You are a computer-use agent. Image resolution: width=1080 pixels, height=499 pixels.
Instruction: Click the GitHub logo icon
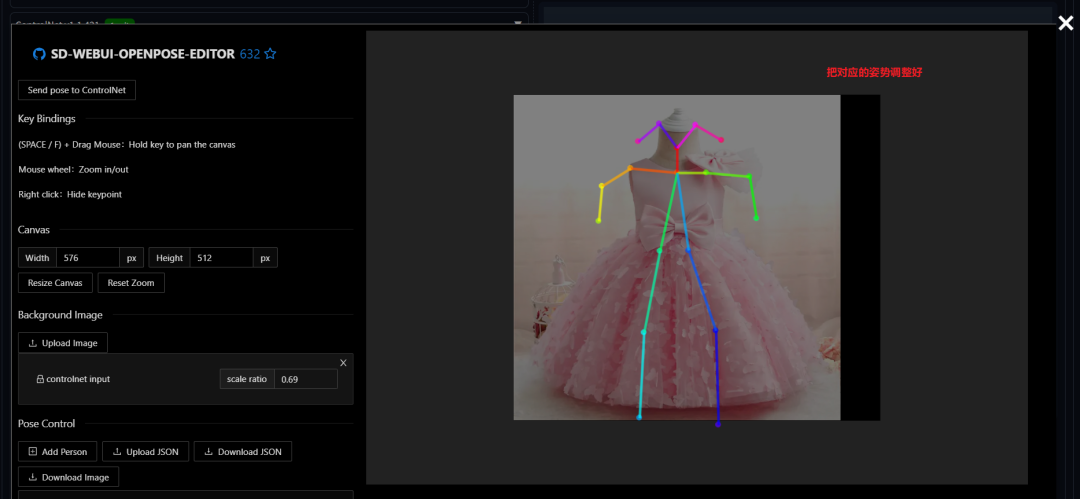[39, 54]
